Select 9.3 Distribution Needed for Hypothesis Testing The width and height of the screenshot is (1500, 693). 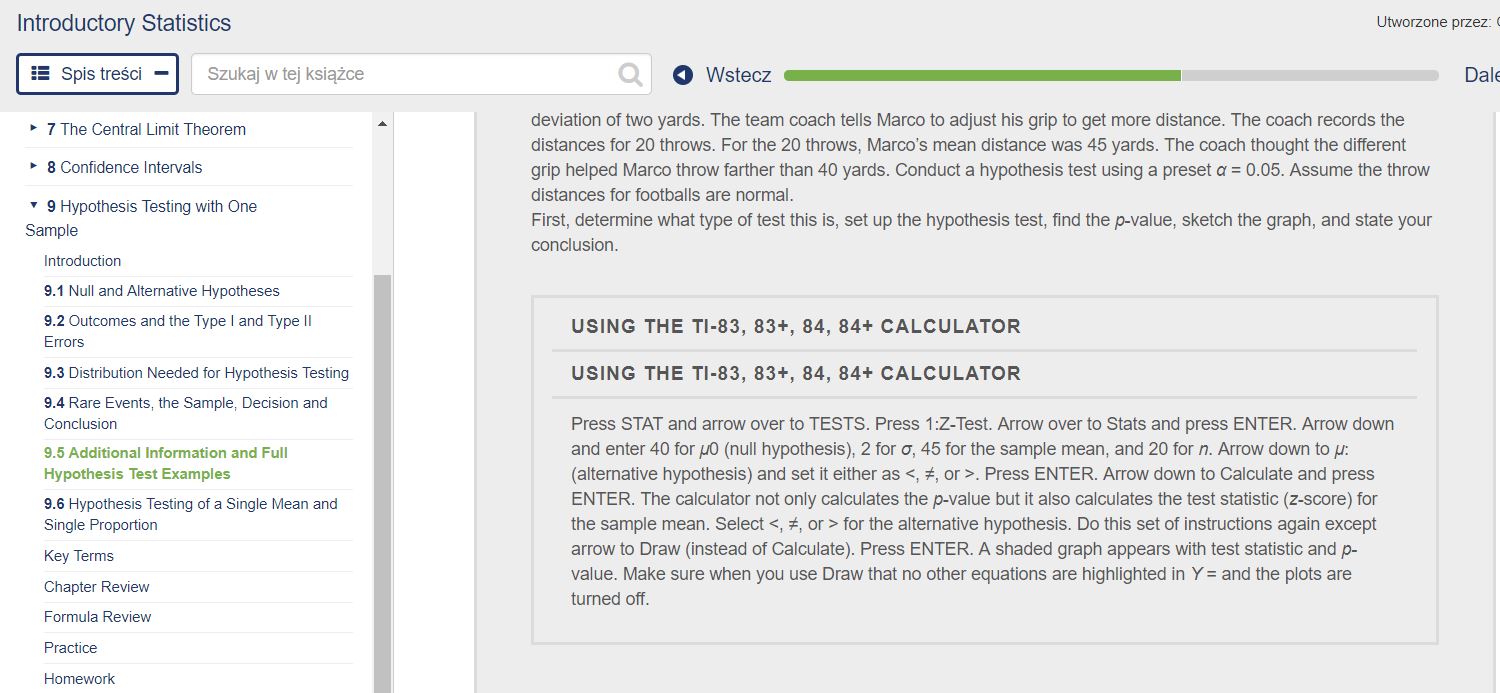tap(196, 372)
